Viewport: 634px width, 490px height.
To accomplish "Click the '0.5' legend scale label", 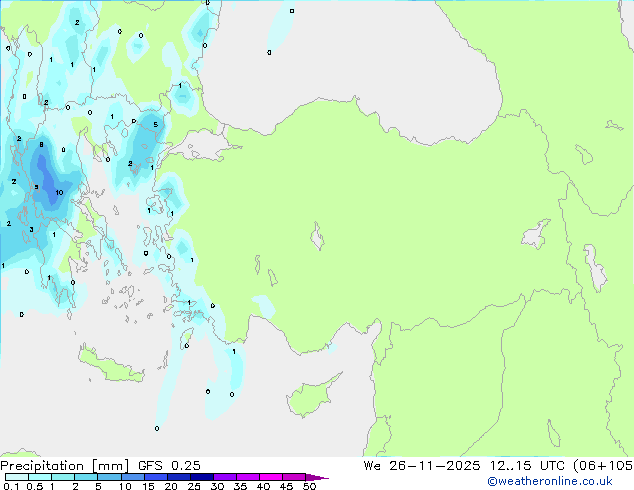I will (x=35, y=486).
